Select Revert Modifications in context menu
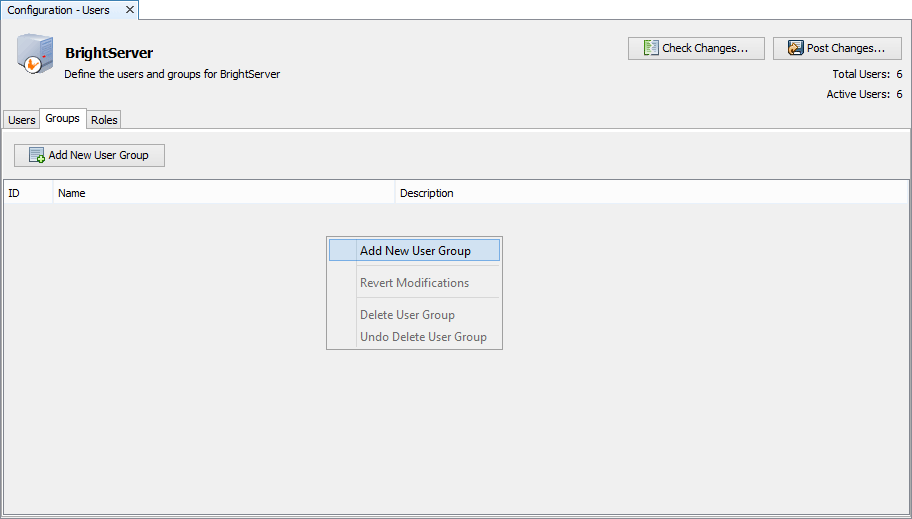The height and width of the screenshot is (519, 912). coord(414,283)
